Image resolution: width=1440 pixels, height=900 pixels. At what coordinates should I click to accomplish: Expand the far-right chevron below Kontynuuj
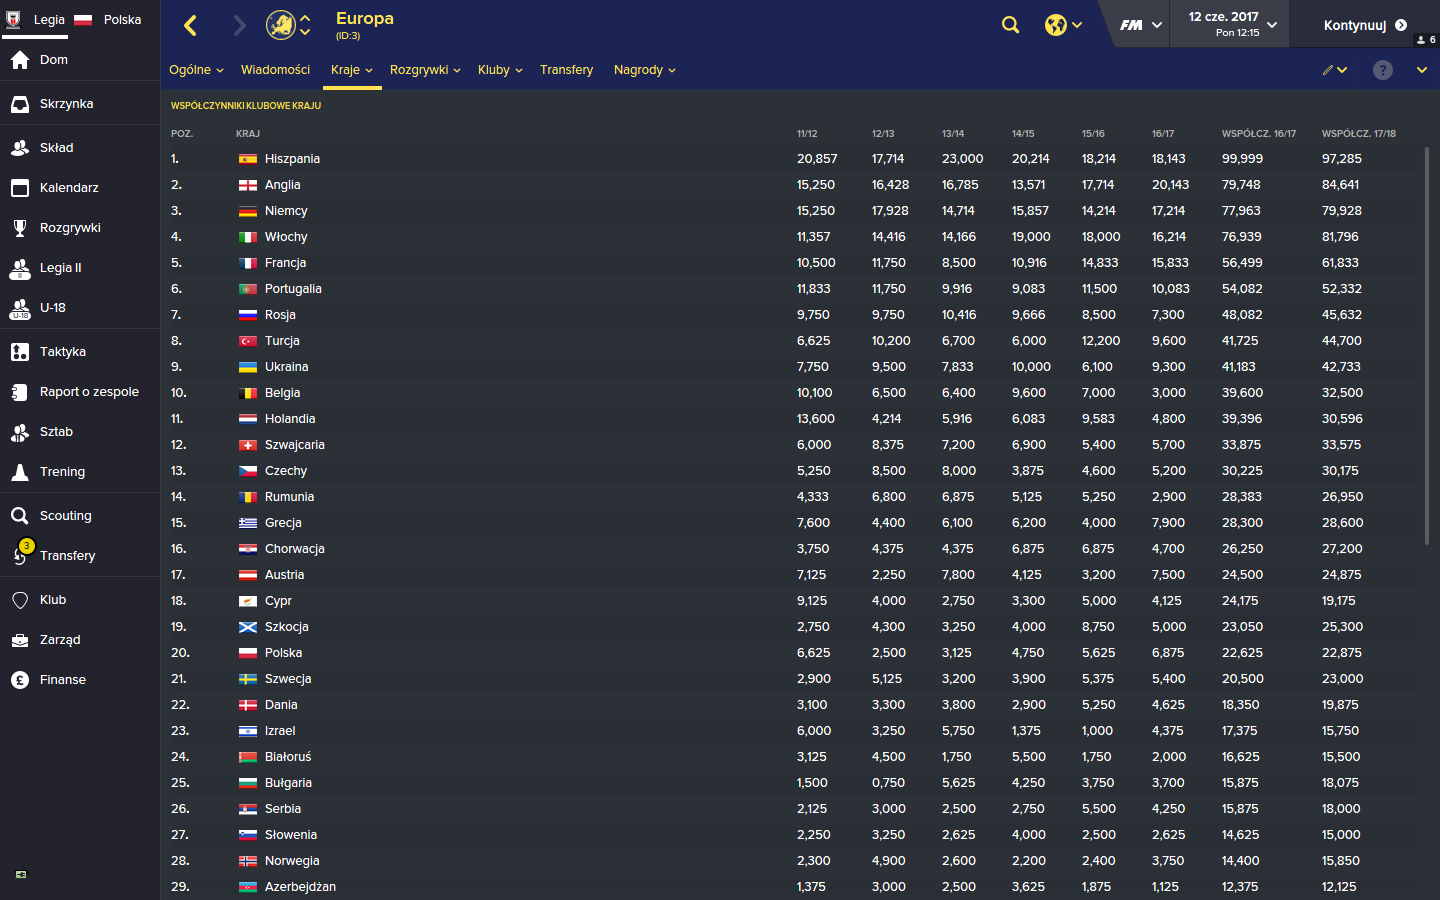1421,70
